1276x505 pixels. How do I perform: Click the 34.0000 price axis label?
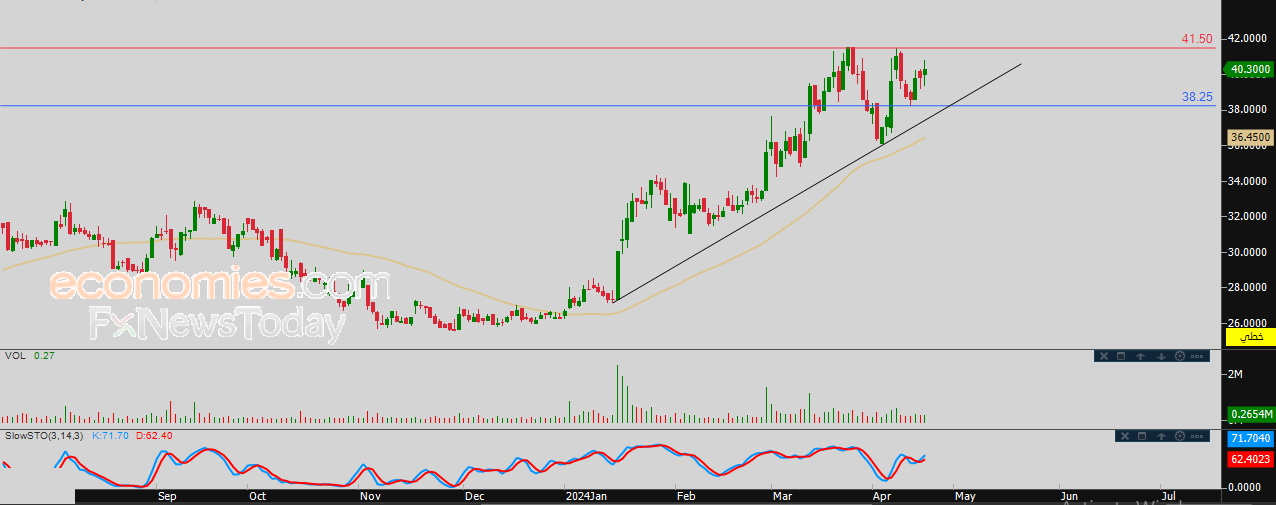pyautogui.click(x=1249, y=181)
